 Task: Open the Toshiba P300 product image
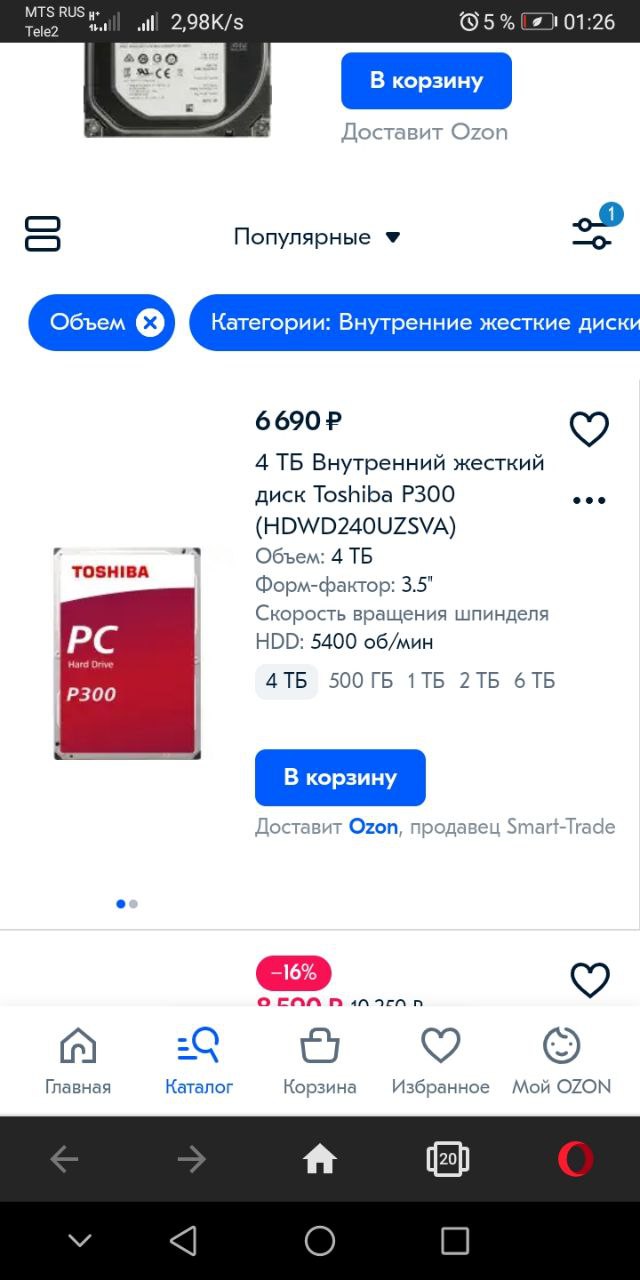coord(127,653)
